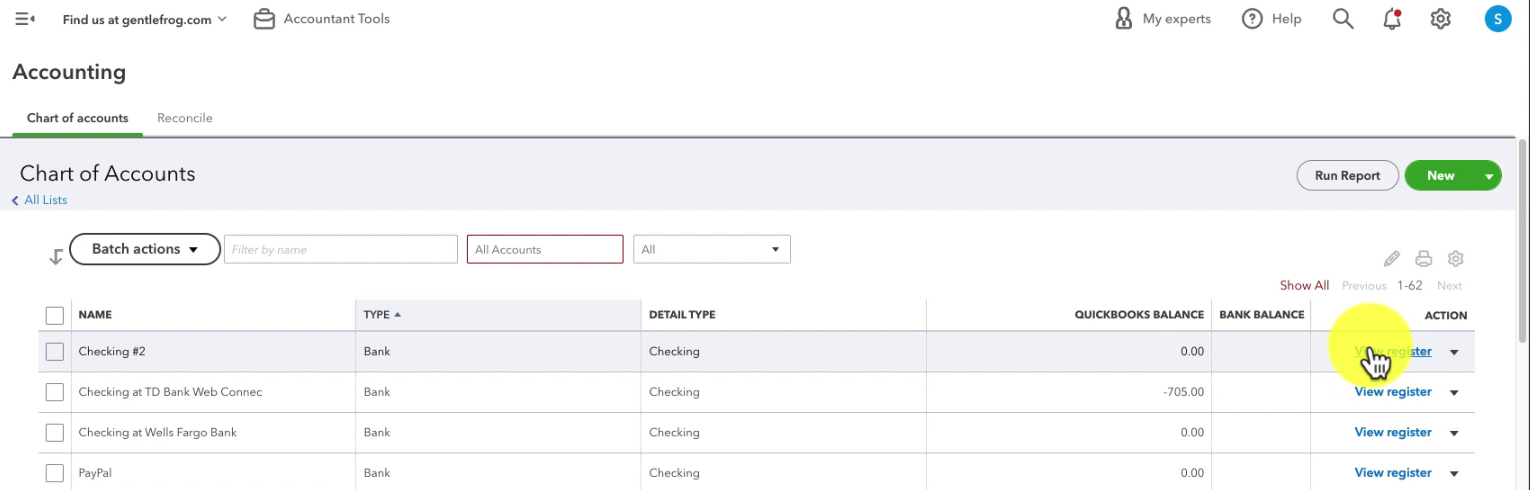Collapse the left navigation menu icon

point(25,19)
